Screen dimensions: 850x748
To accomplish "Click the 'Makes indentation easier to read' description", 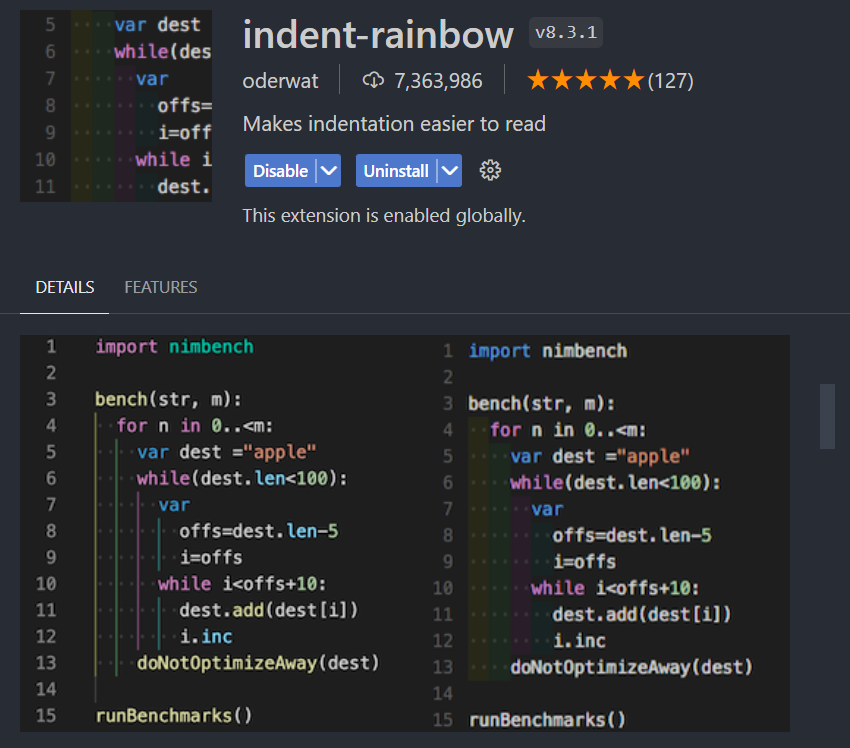I will pyautogui.click(x=394, y=124).
